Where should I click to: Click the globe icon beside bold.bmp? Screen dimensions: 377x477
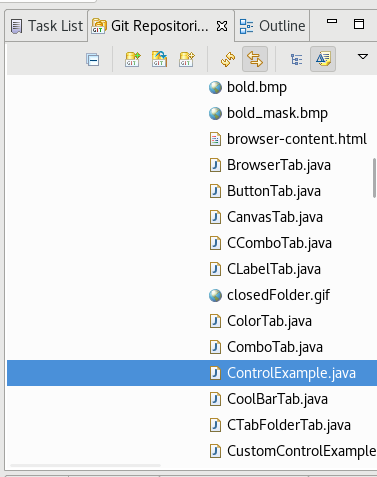pos(215,88)
